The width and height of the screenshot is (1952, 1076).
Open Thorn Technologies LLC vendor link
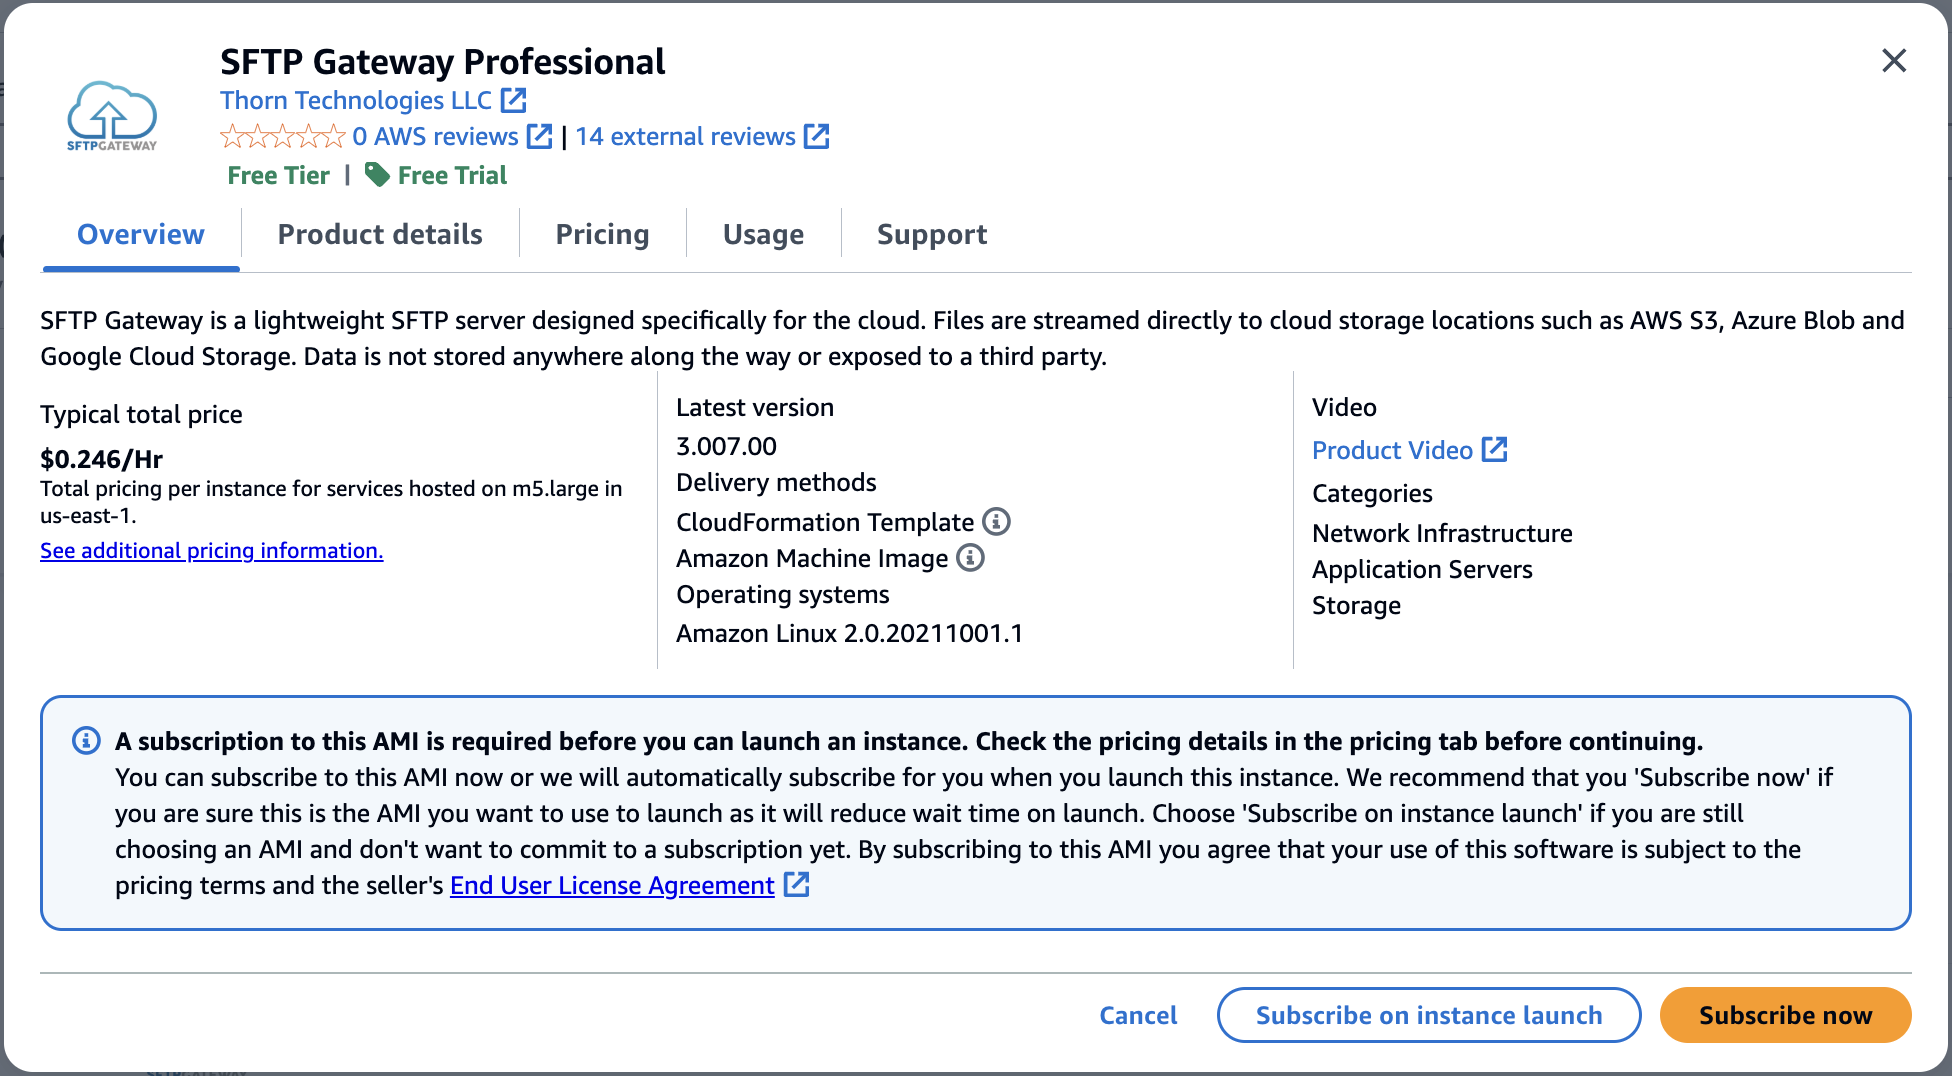pyautogui.click(x=356, y=100)
